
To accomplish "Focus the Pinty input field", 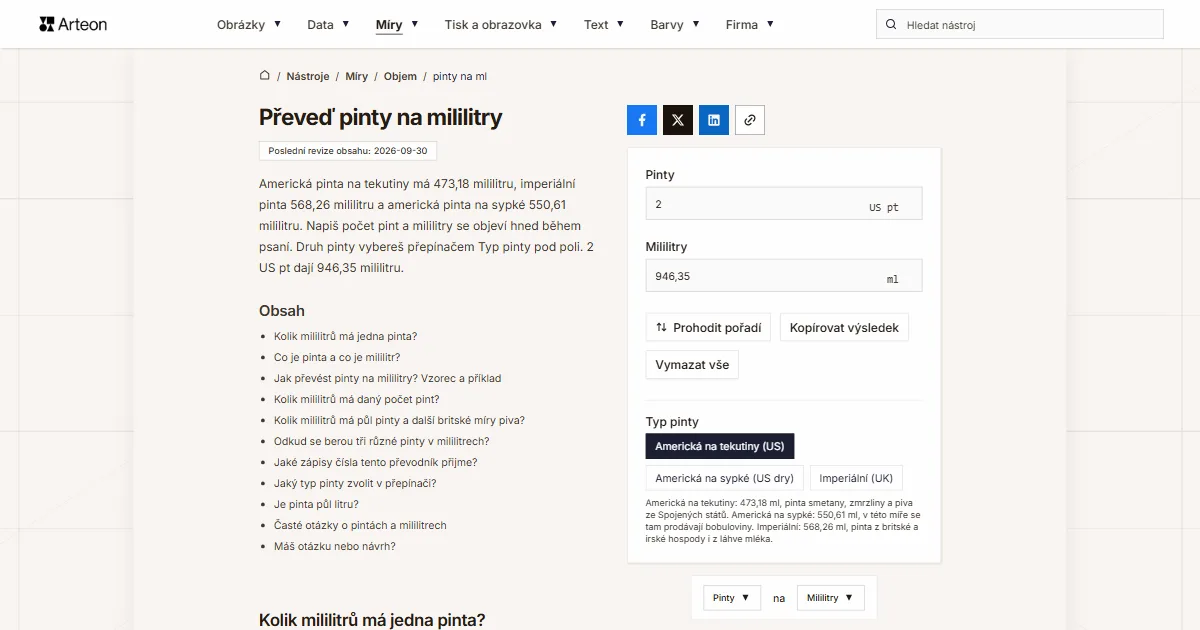I will pyautogui.click(x=784, y=204).
